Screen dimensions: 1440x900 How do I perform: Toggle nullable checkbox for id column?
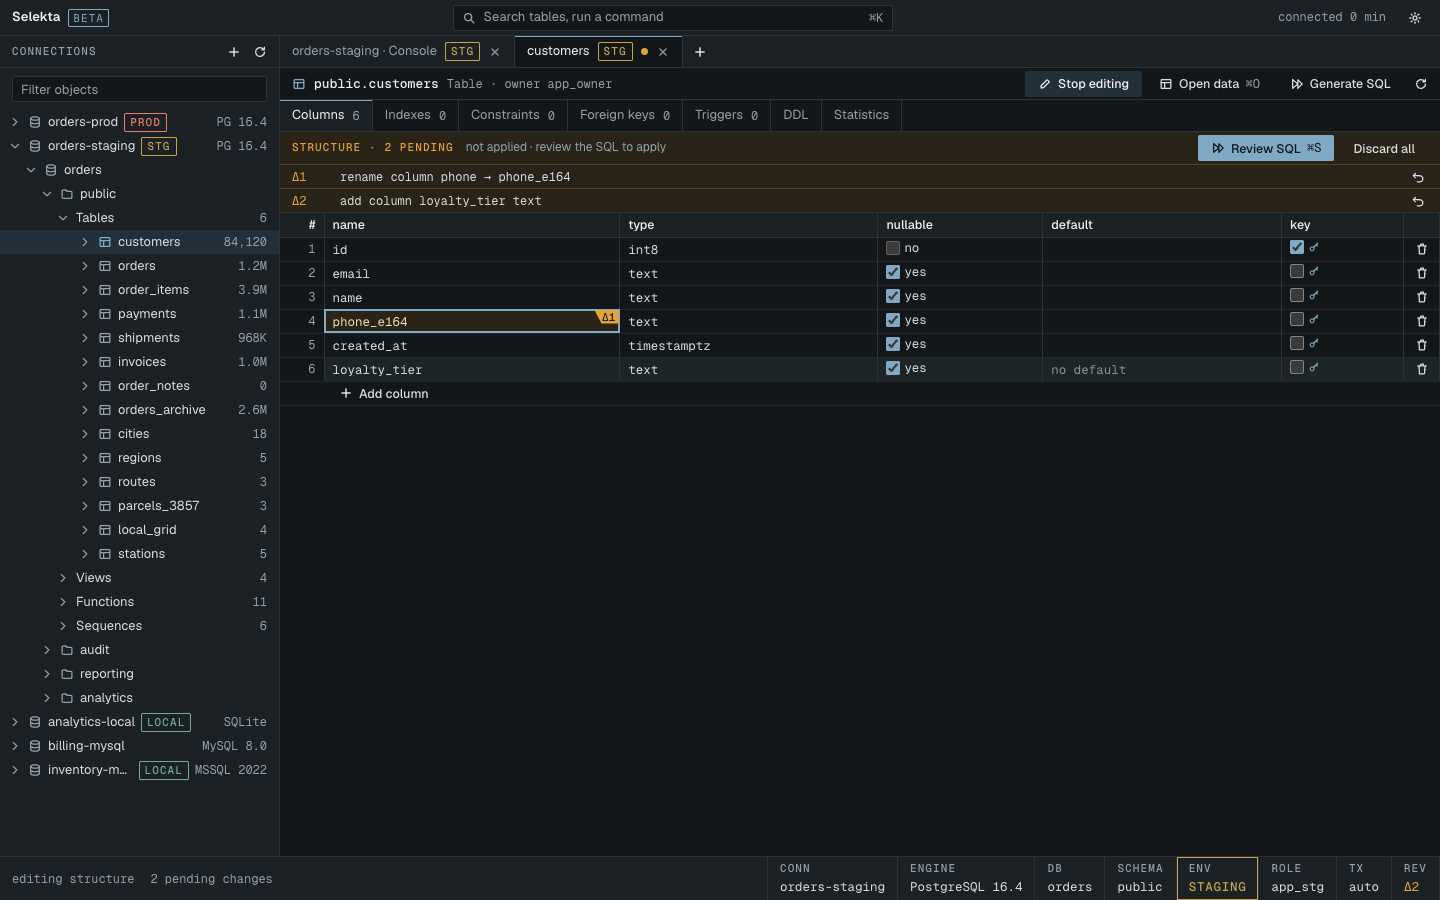[893, 248]
